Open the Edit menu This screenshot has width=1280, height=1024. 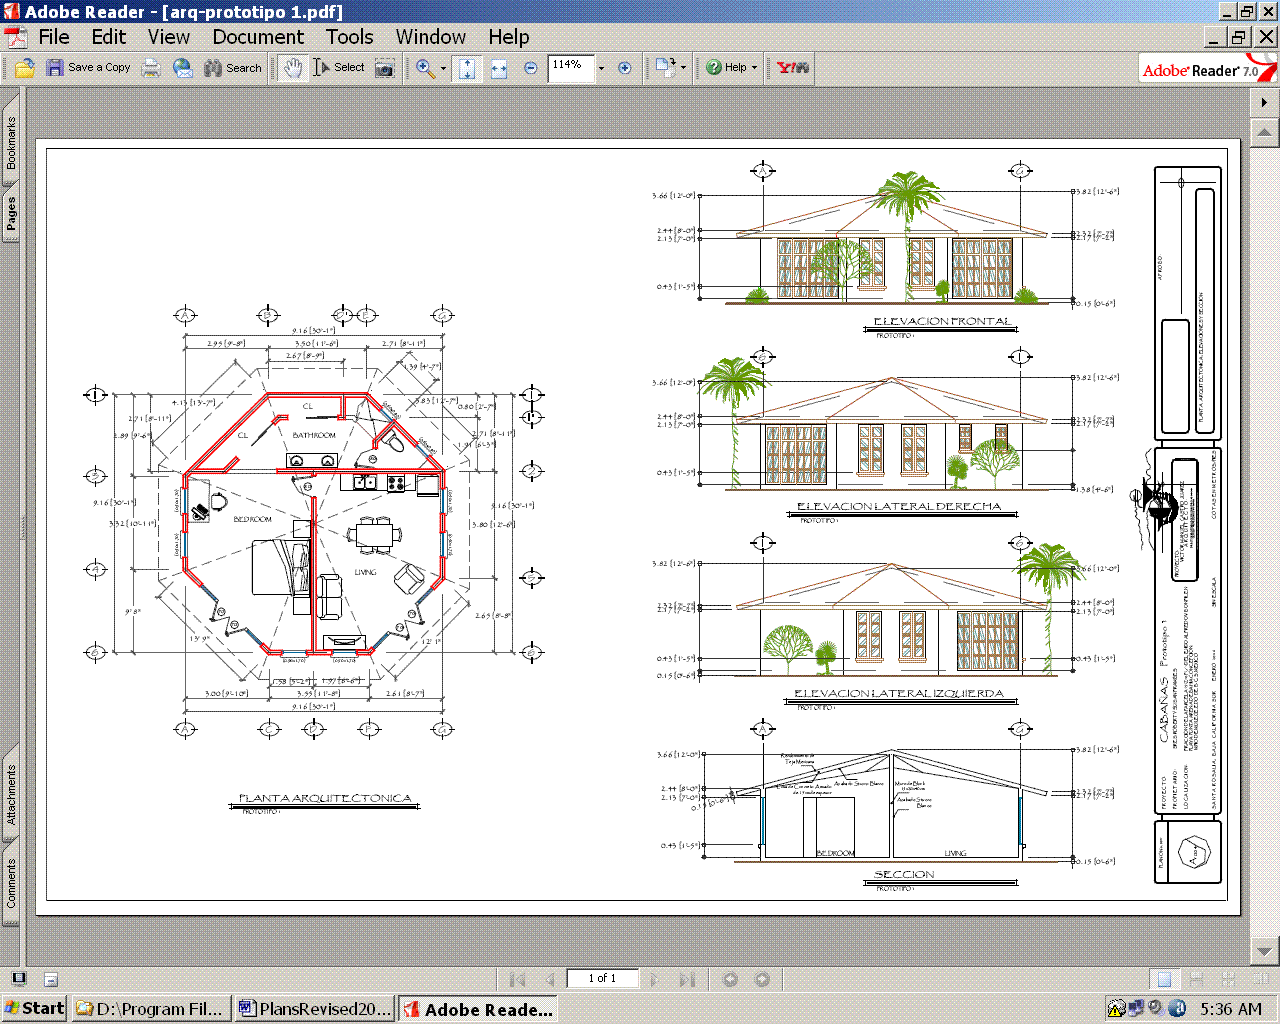click(x=109, y=37)
